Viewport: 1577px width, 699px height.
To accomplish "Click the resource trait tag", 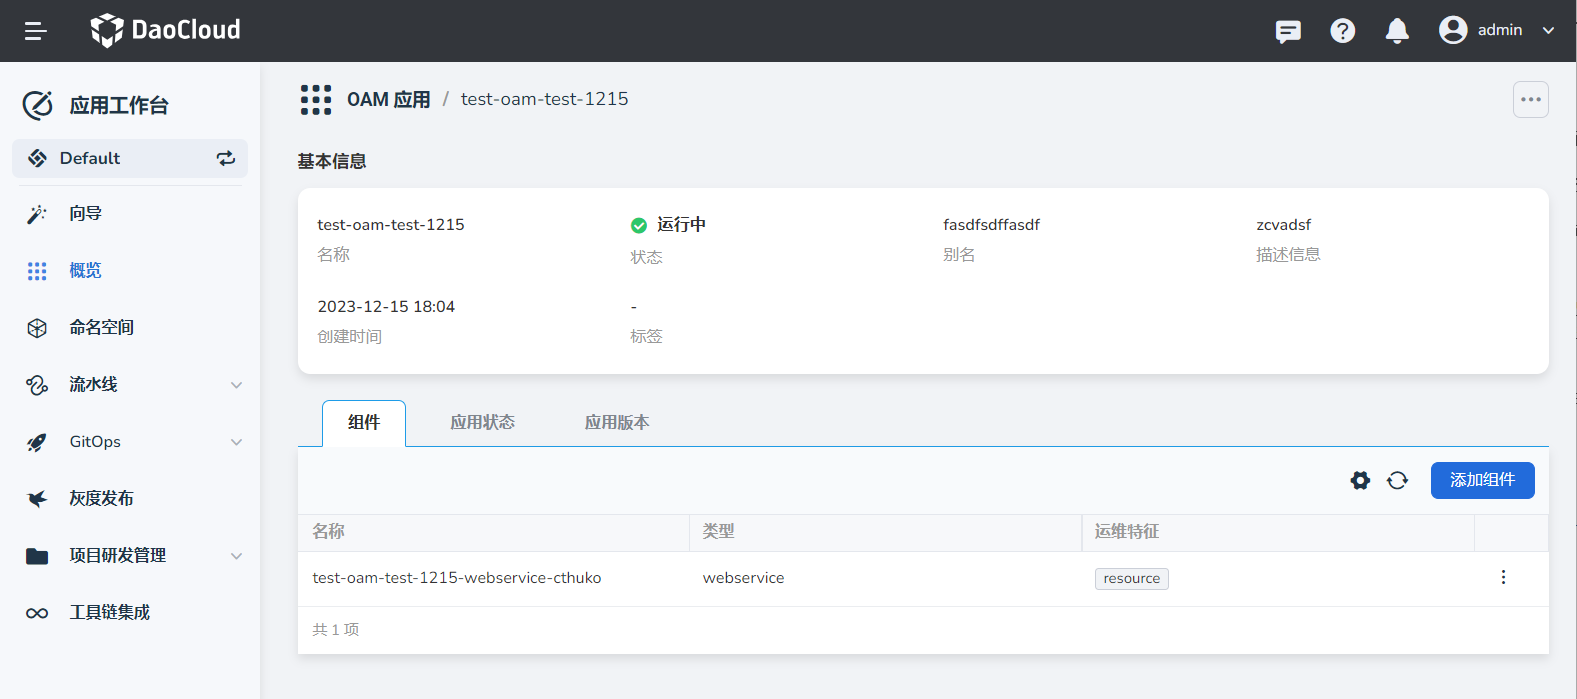I will point(1131,579).
